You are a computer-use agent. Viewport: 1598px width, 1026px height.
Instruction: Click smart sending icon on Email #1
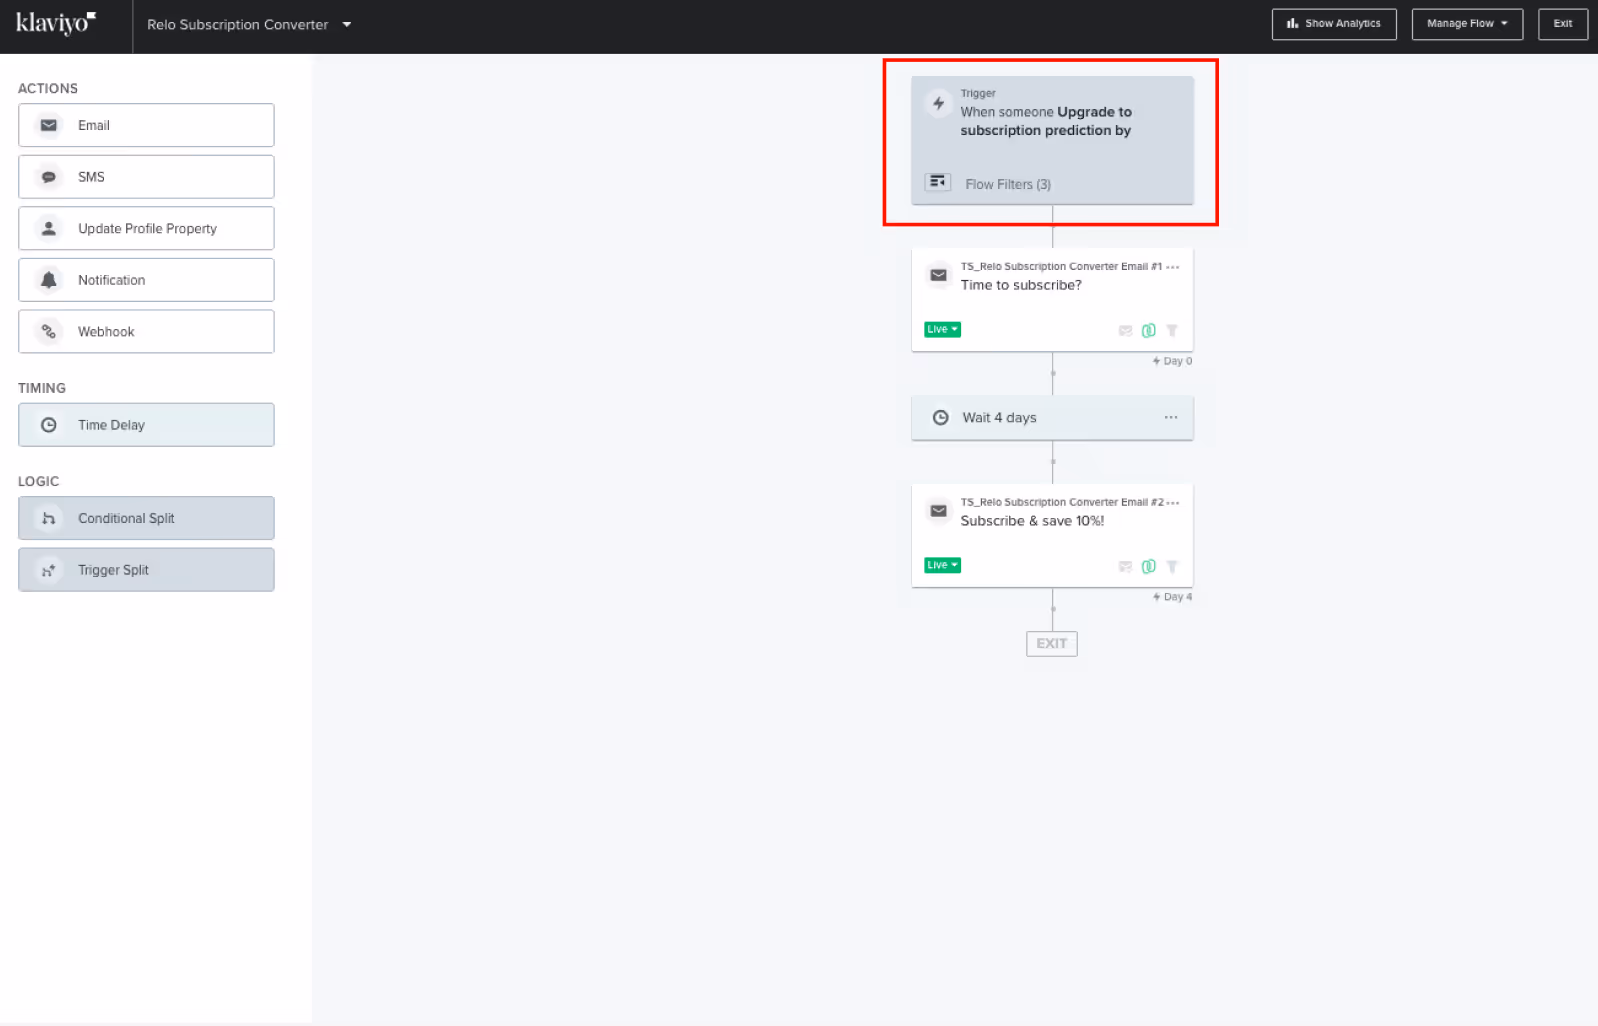tap(1125, 331)
